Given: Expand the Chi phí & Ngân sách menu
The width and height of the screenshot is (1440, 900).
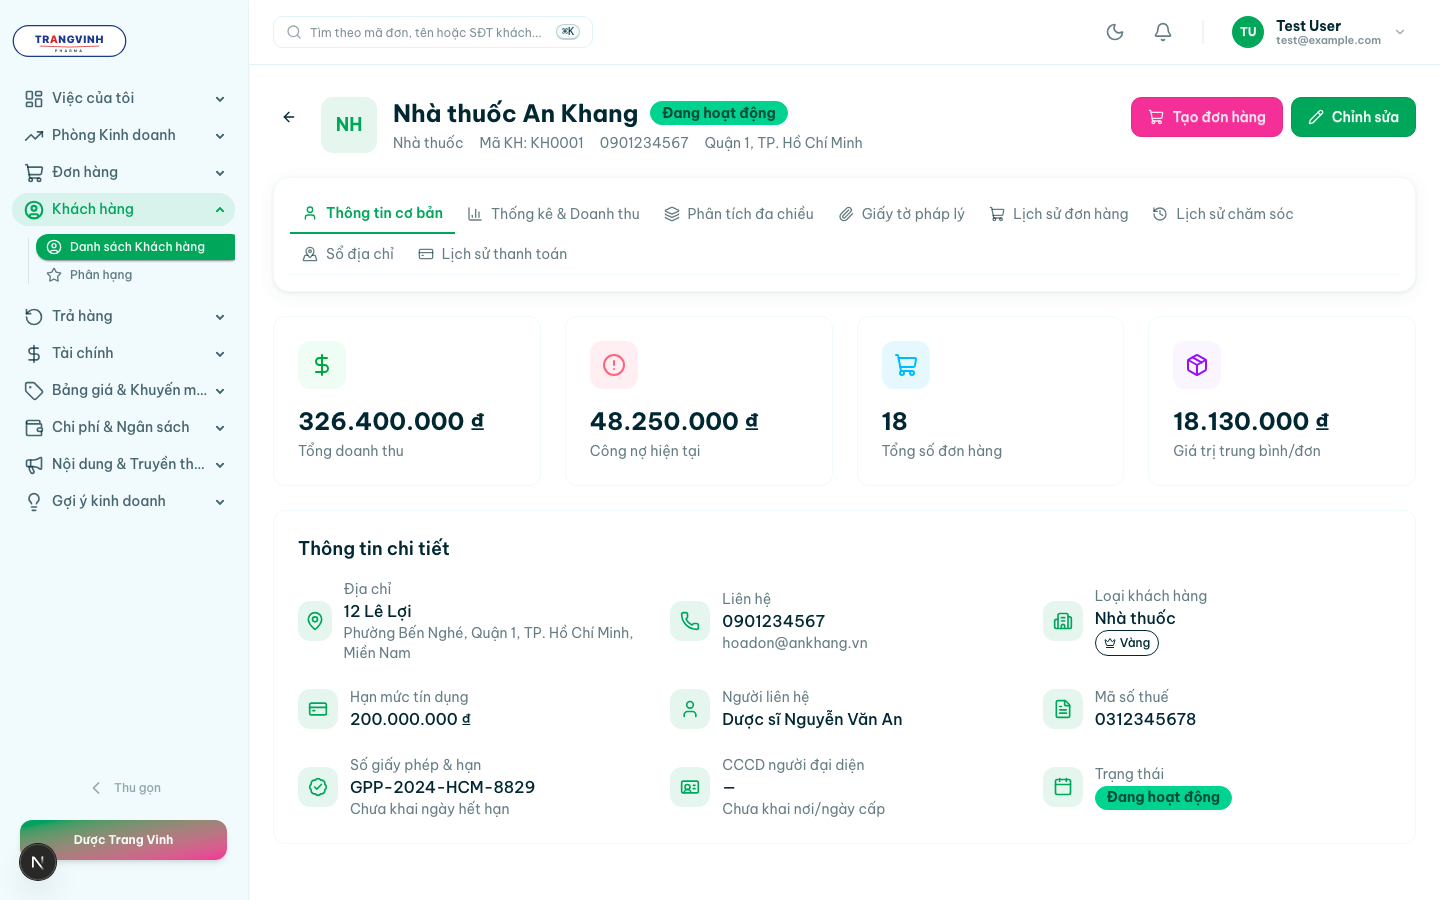Looking at the screenshot, I should click(124, 427).
